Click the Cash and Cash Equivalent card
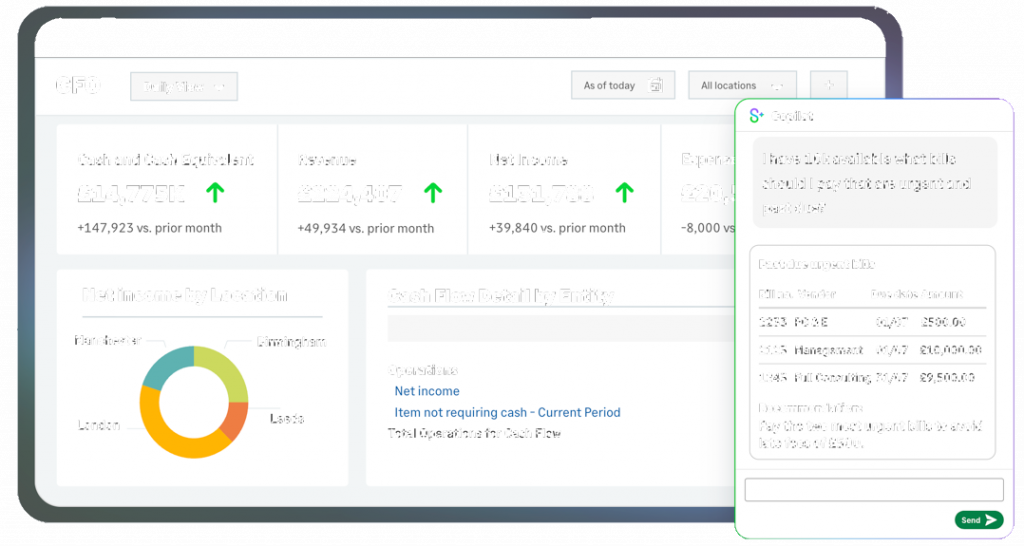The width and height of the screenshot is (1024, 546). [x=166, y=190]
